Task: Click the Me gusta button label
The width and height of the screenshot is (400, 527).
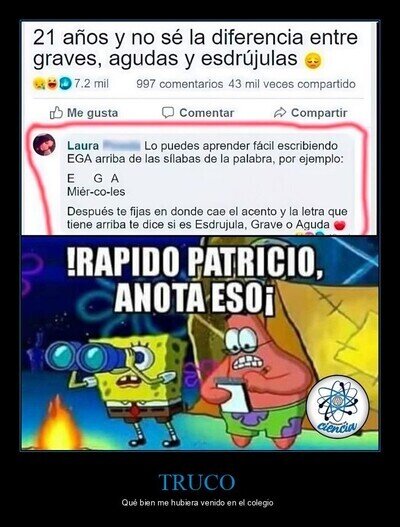Action: coord(92,113)
